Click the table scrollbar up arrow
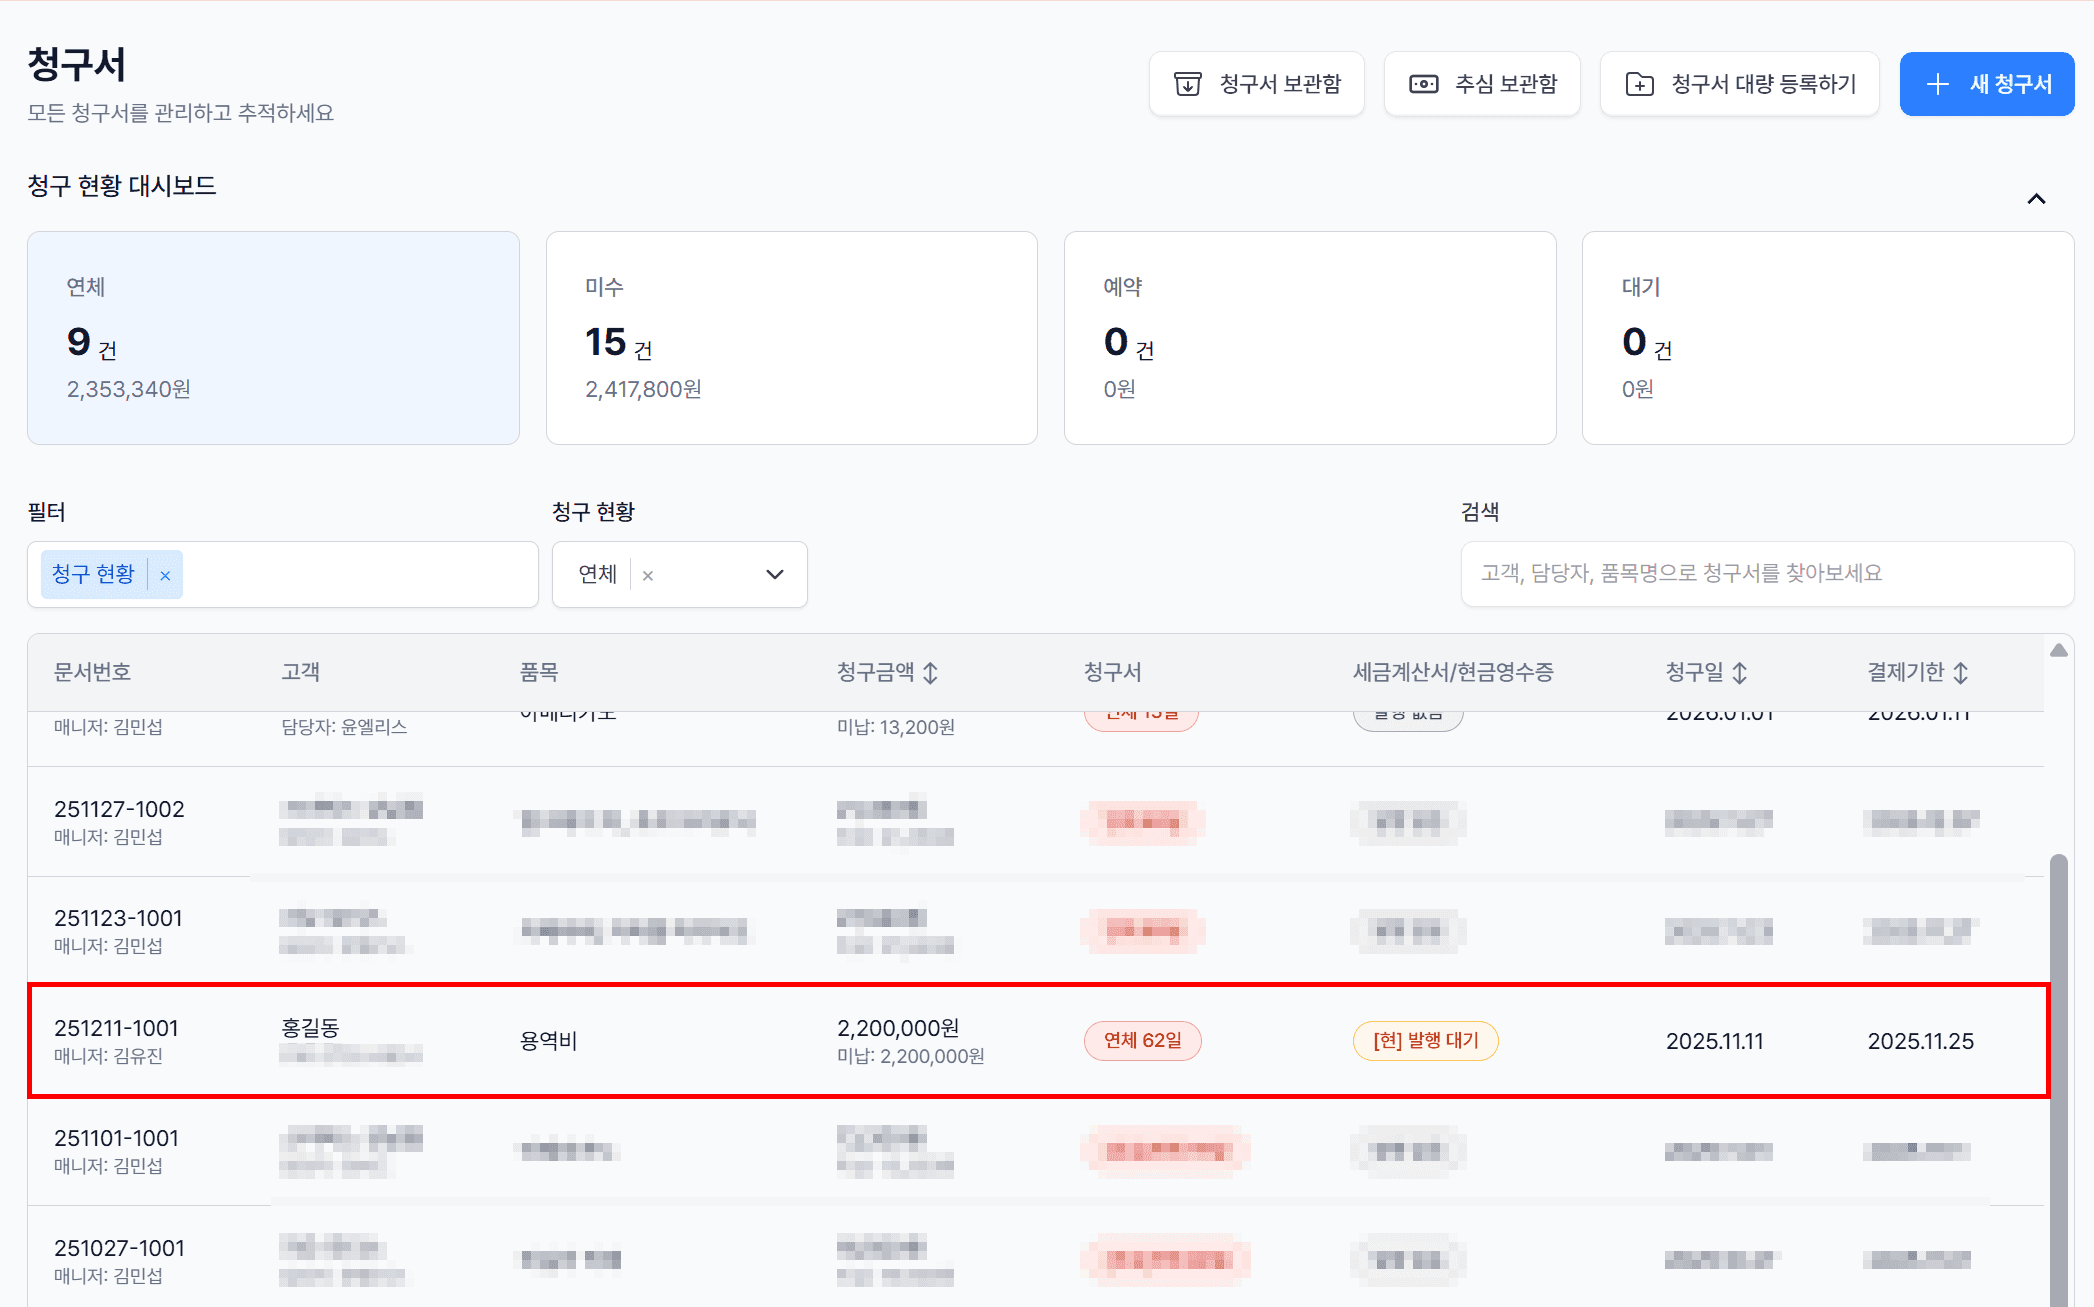The height and width of the screenshot is (1307, 2094). (2058, 651)
